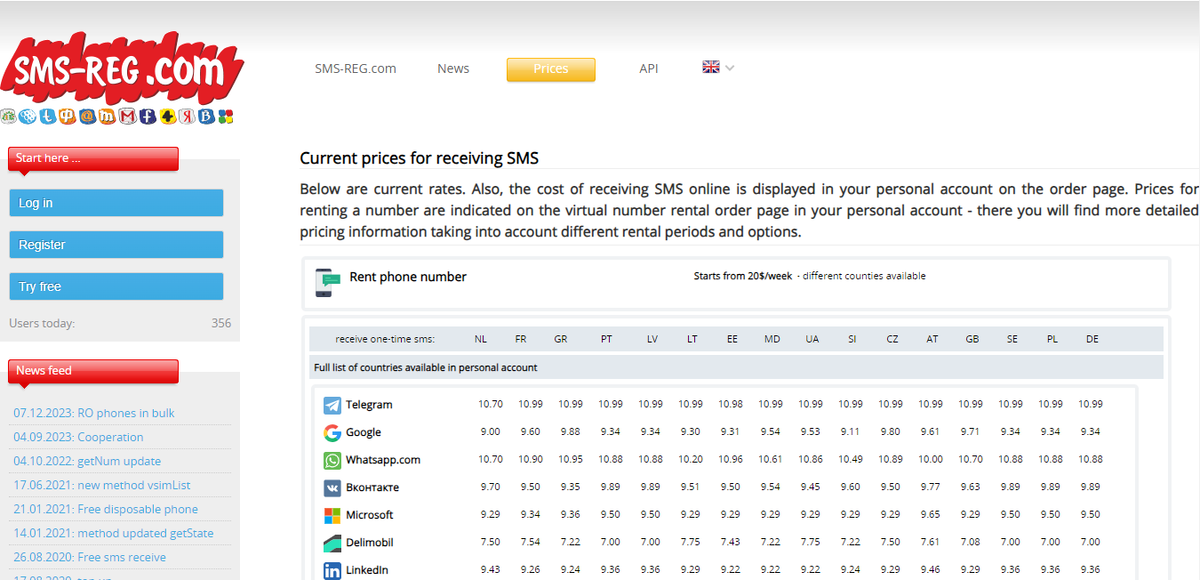
Task: Click the Log in button
Action: tap(116, 203)
